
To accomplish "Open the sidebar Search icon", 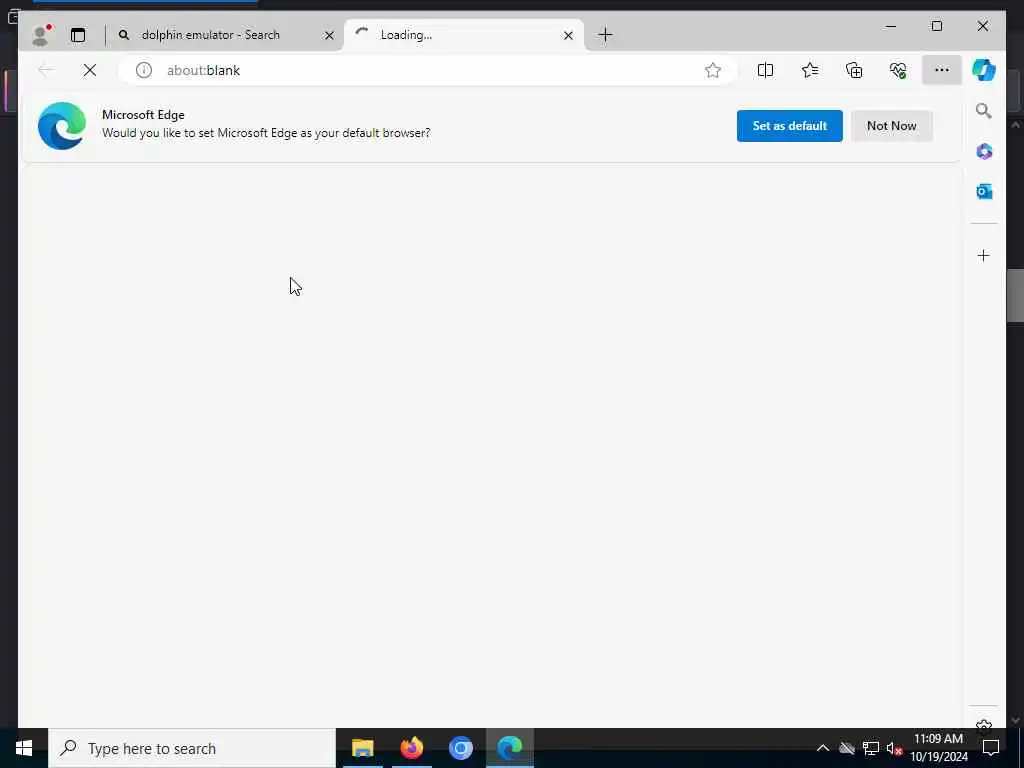I will coord(984,111).
